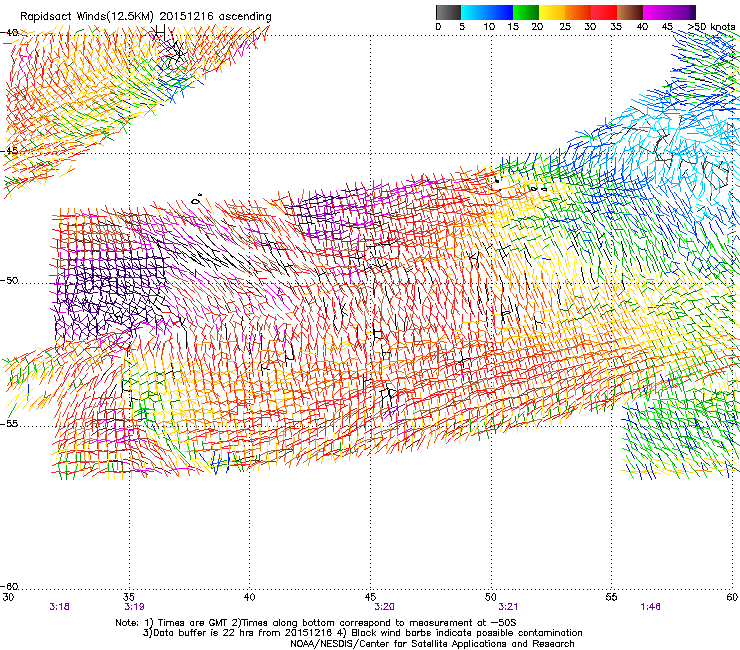
Task: Click the latitude label '-60'
Action: tap(9, 586)
